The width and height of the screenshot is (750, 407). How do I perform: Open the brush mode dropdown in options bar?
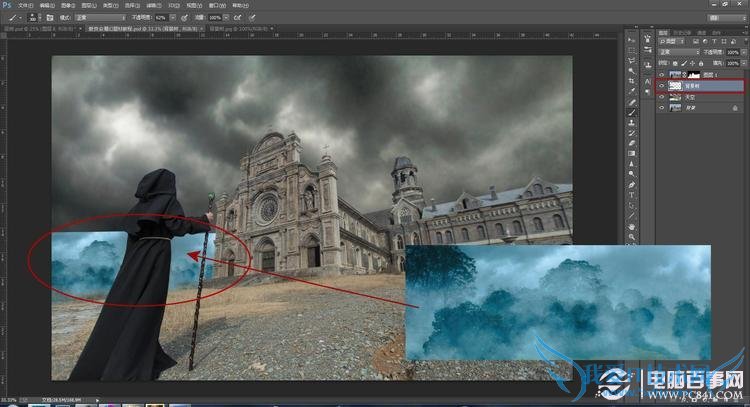point(100,17)
